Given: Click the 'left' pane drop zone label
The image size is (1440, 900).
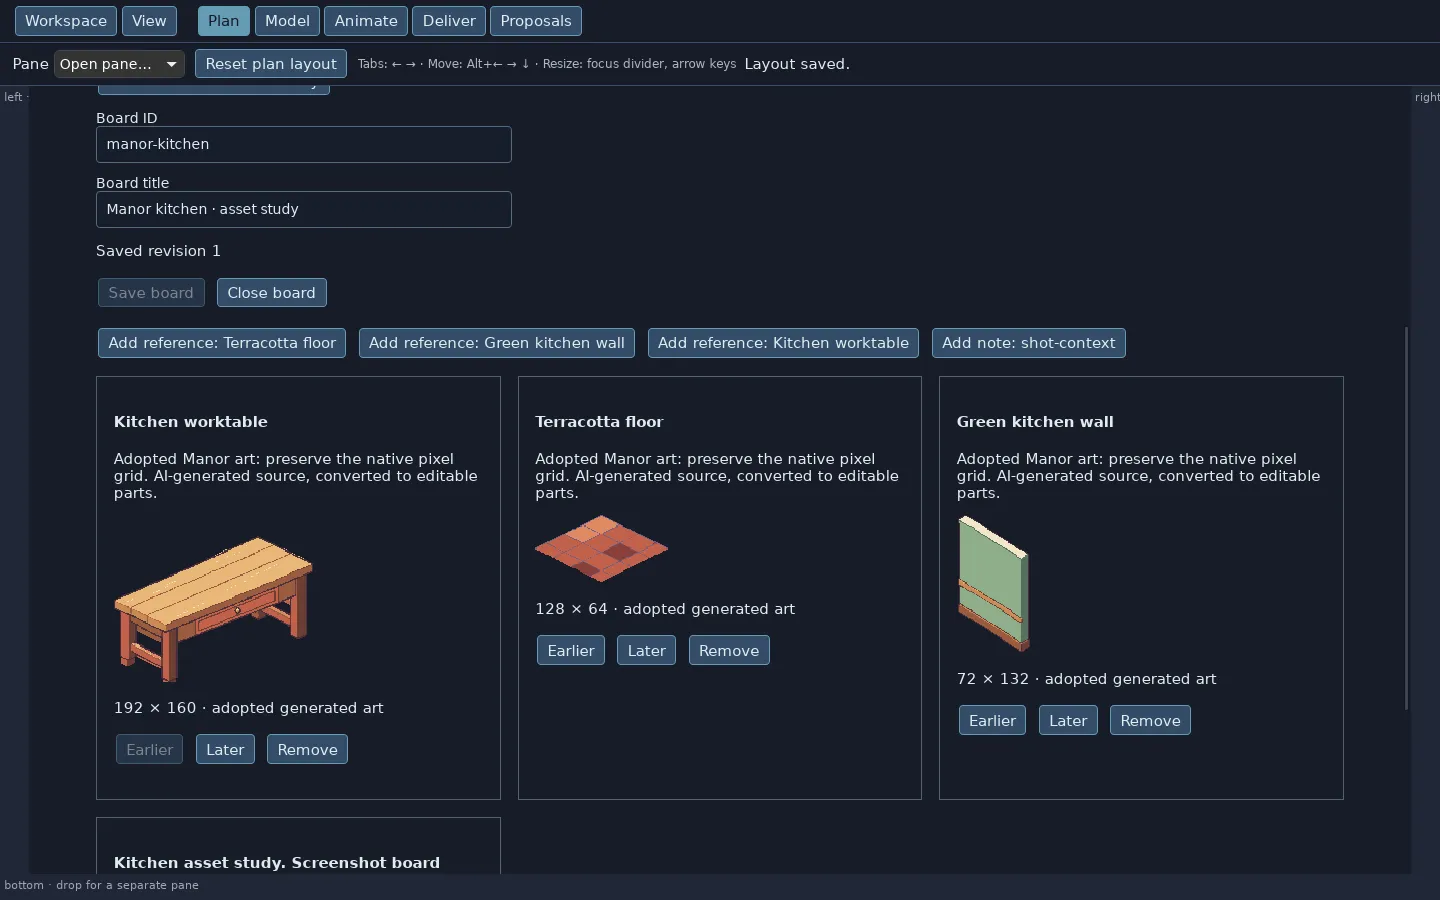Looking at the screenshot, I should (14, 97).
